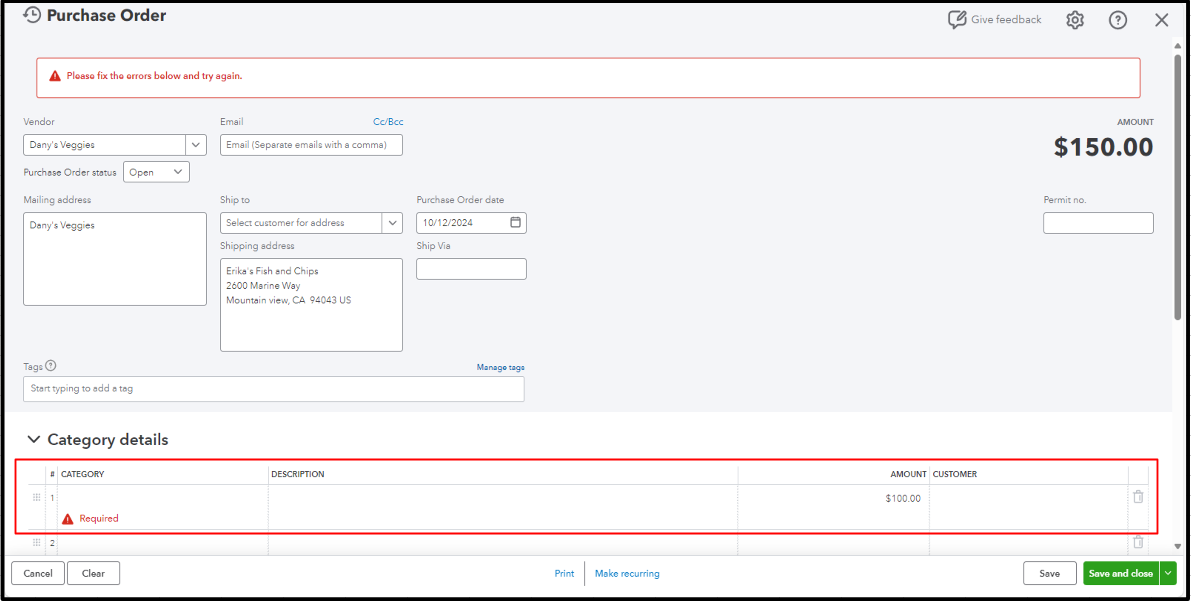Click the Tags info help icon
The image size is (1191, 601).
tap(51, 365)
